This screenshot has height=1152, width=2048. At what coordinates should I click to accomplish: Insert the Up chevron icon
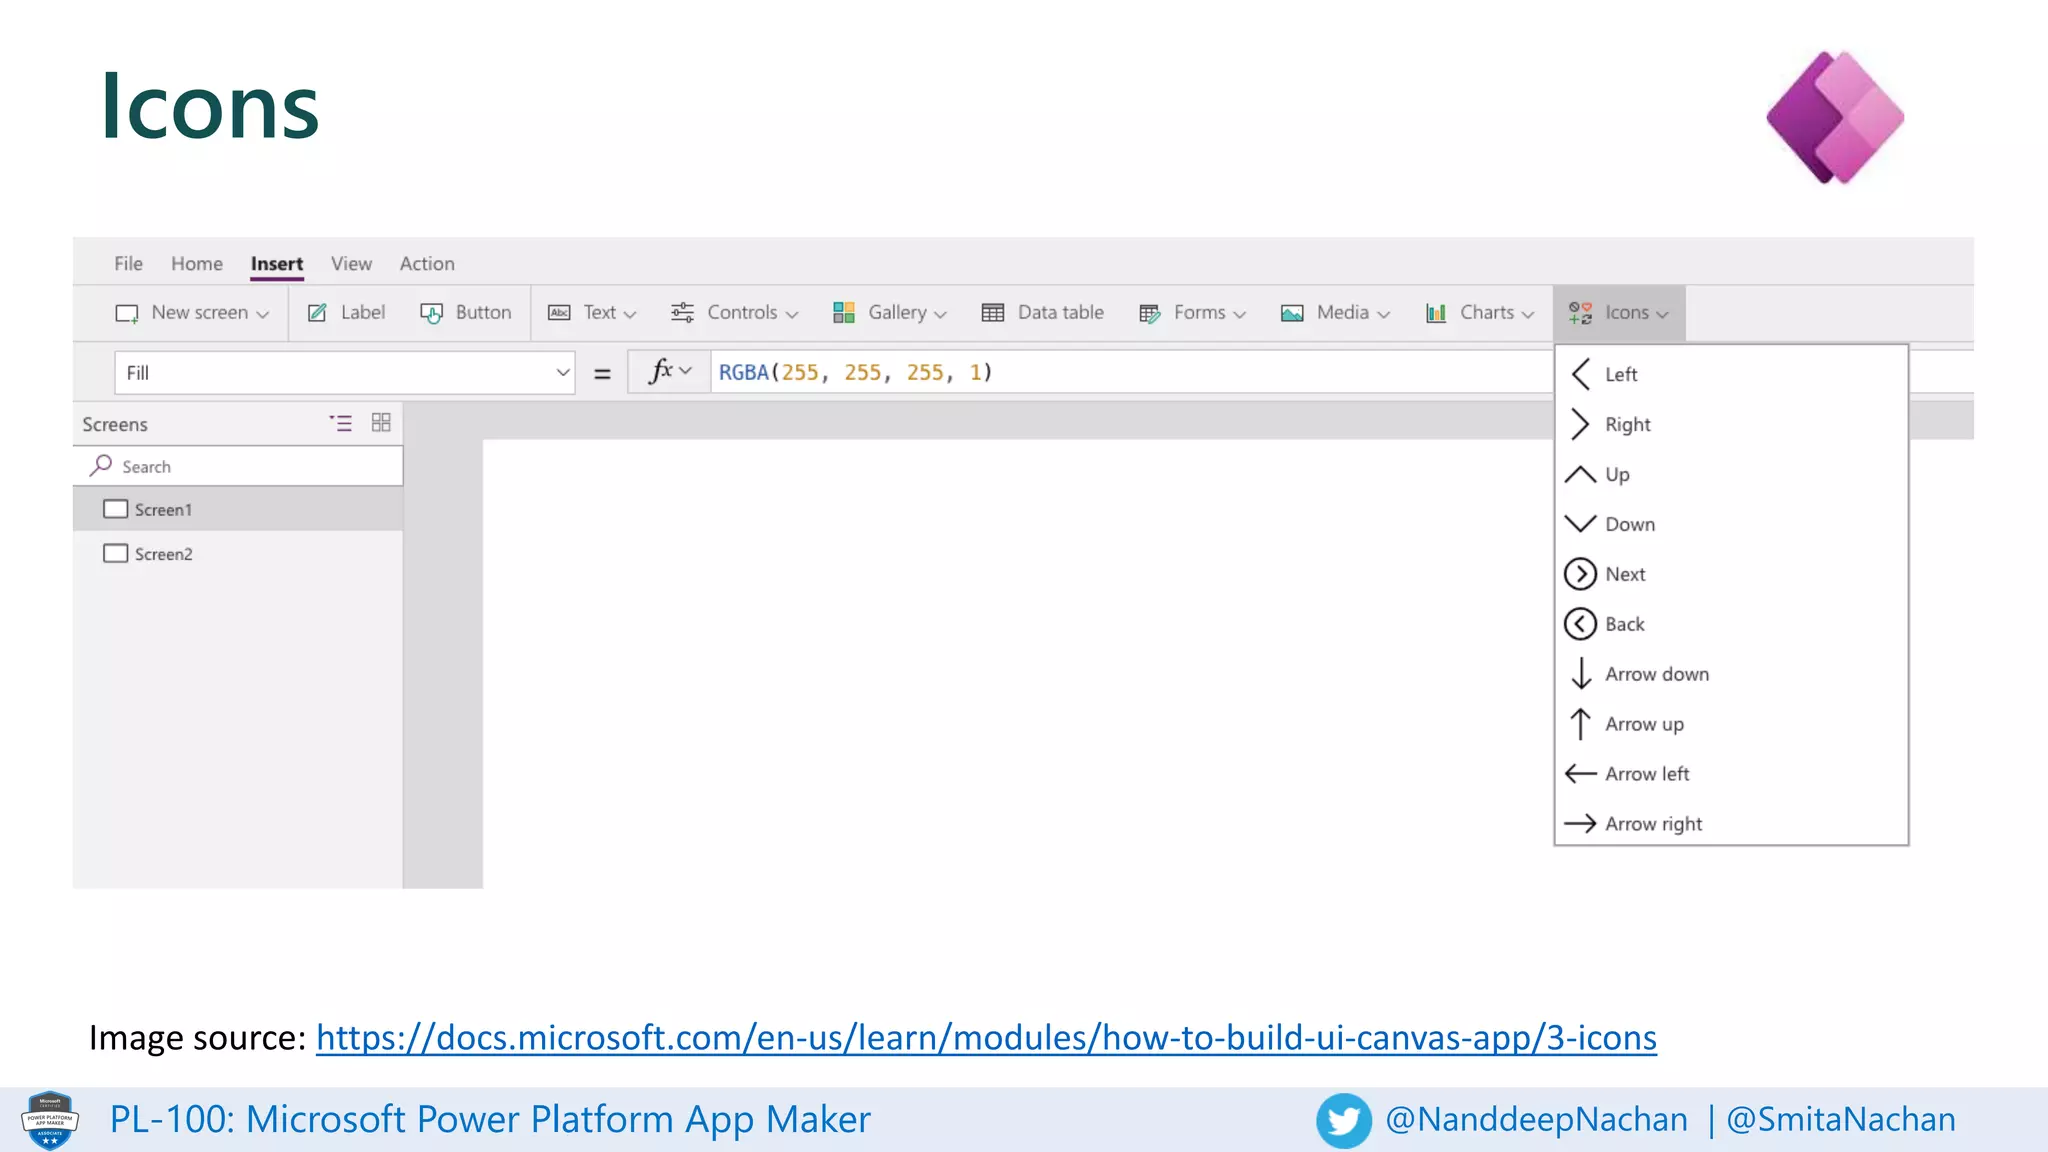[x=1580, y=474]
